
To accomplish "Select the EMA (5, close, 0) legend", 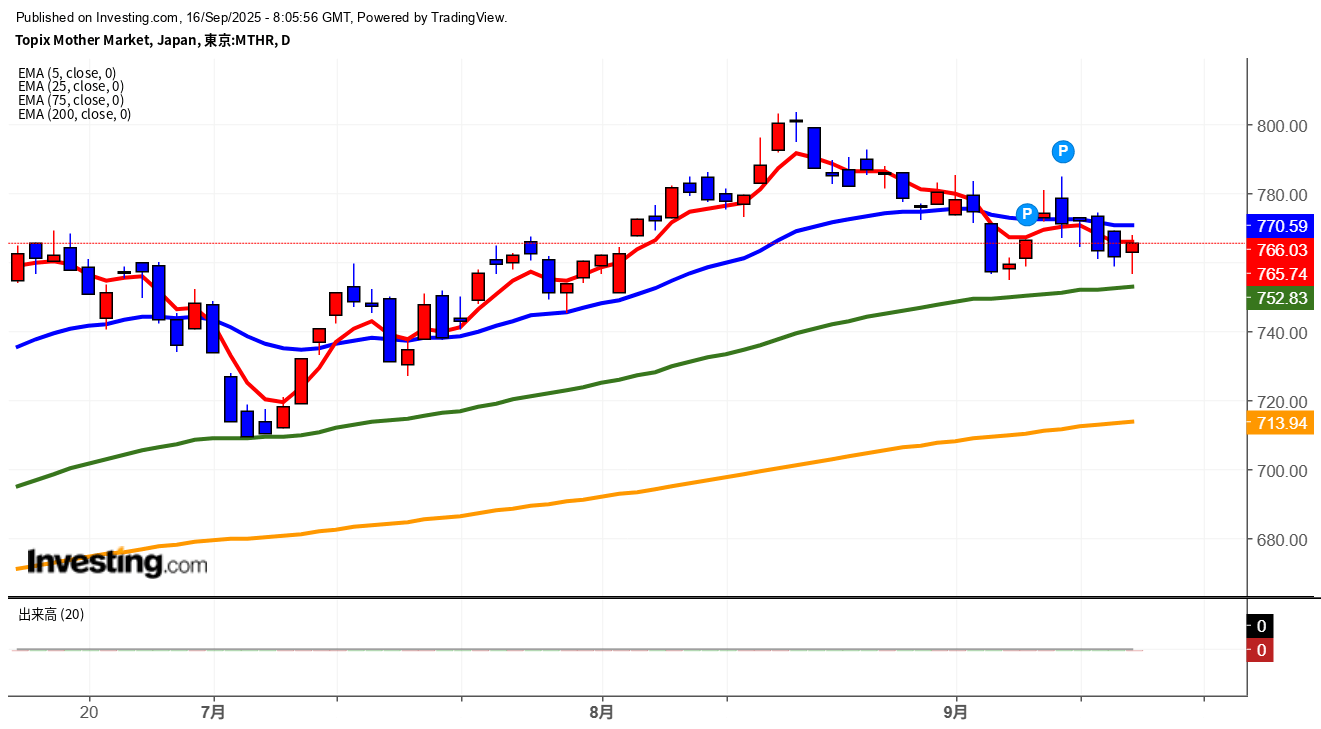I will [x=67, y=73].
